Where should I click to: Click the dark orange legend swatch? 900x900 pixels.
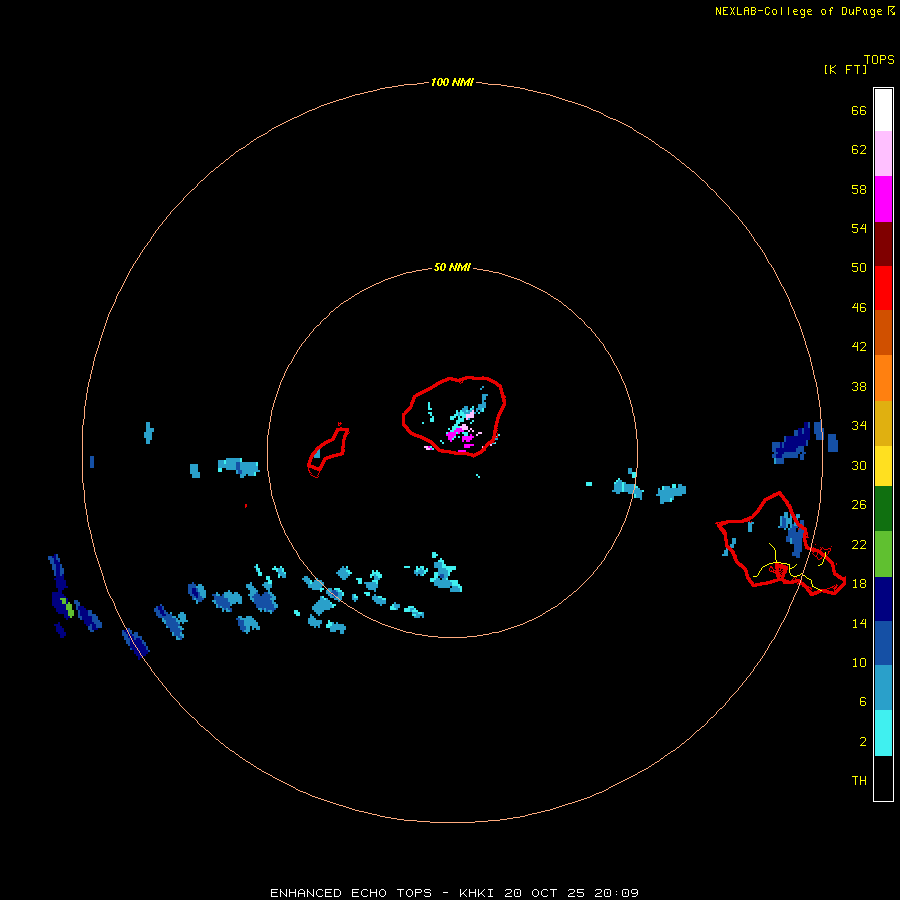pyautogui.click(x=883, y=333)
